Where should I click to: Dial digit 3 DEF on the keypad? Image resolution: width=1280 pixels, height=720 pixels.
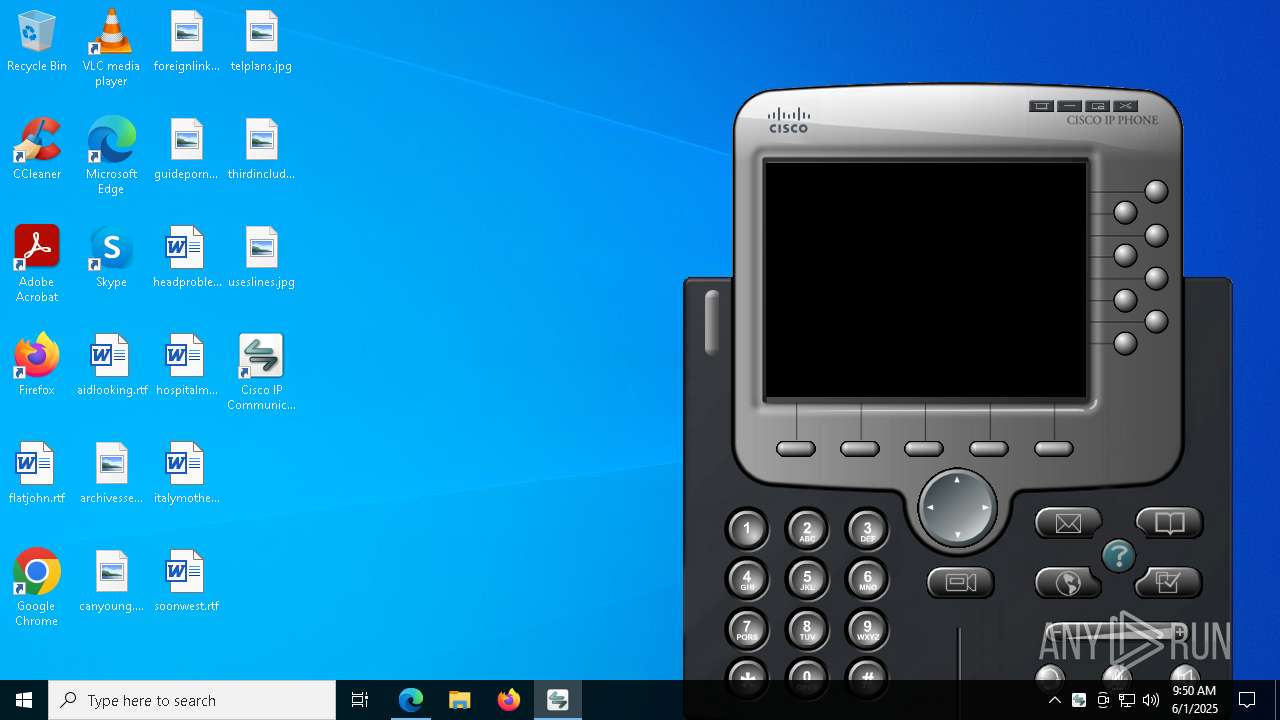coord(867,529)
